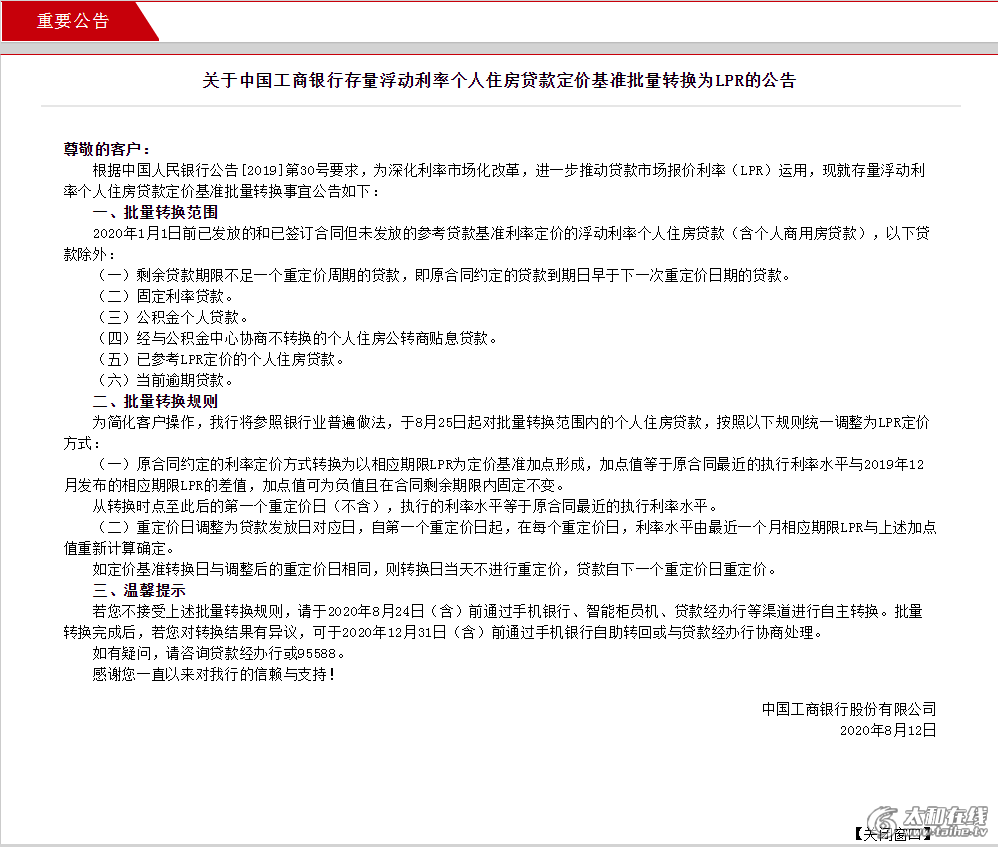This screenshot has height=847, width=998.
Task: Select heading 二、批量转换规则
Action: [155, 401]
